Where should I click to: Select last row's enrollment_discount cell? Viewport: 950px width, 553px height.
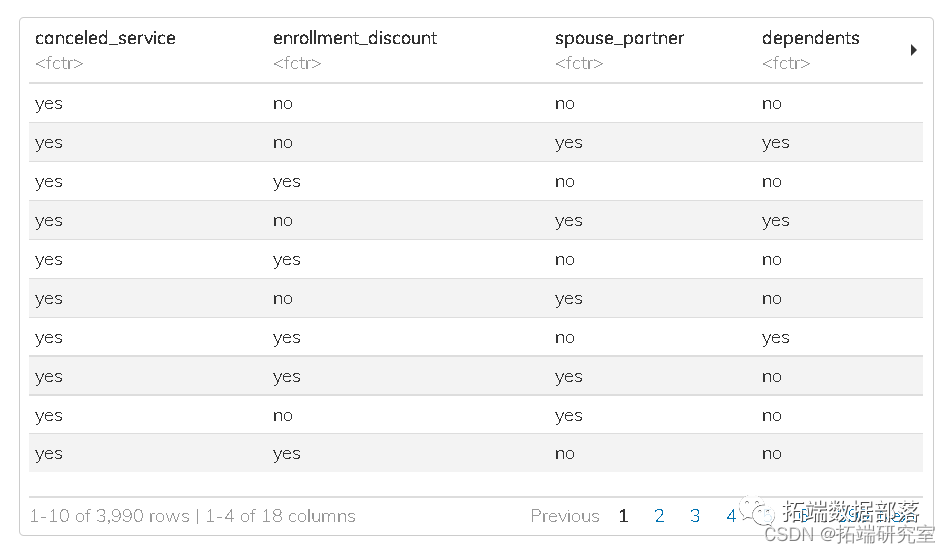(287, 453)
